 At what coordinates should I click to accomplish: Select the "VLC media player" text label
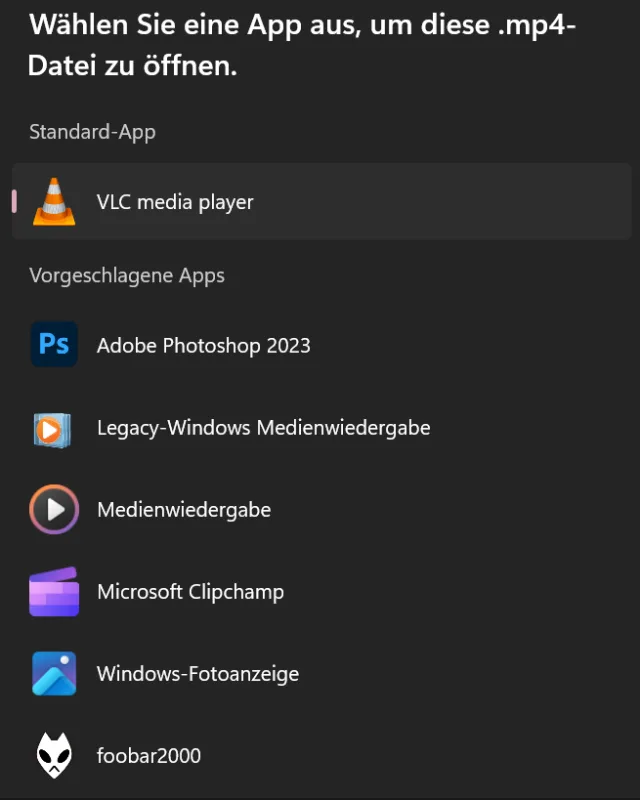pyautogui.click(x=175, y=202)
